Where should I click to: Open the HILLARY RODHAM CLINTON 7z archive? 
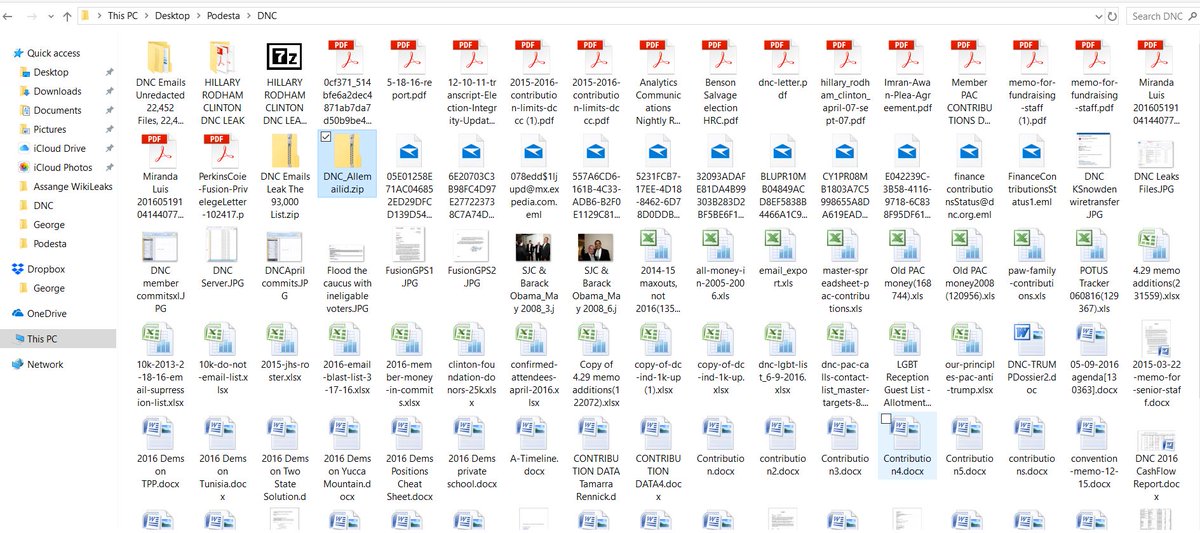[x=283, y=60]
